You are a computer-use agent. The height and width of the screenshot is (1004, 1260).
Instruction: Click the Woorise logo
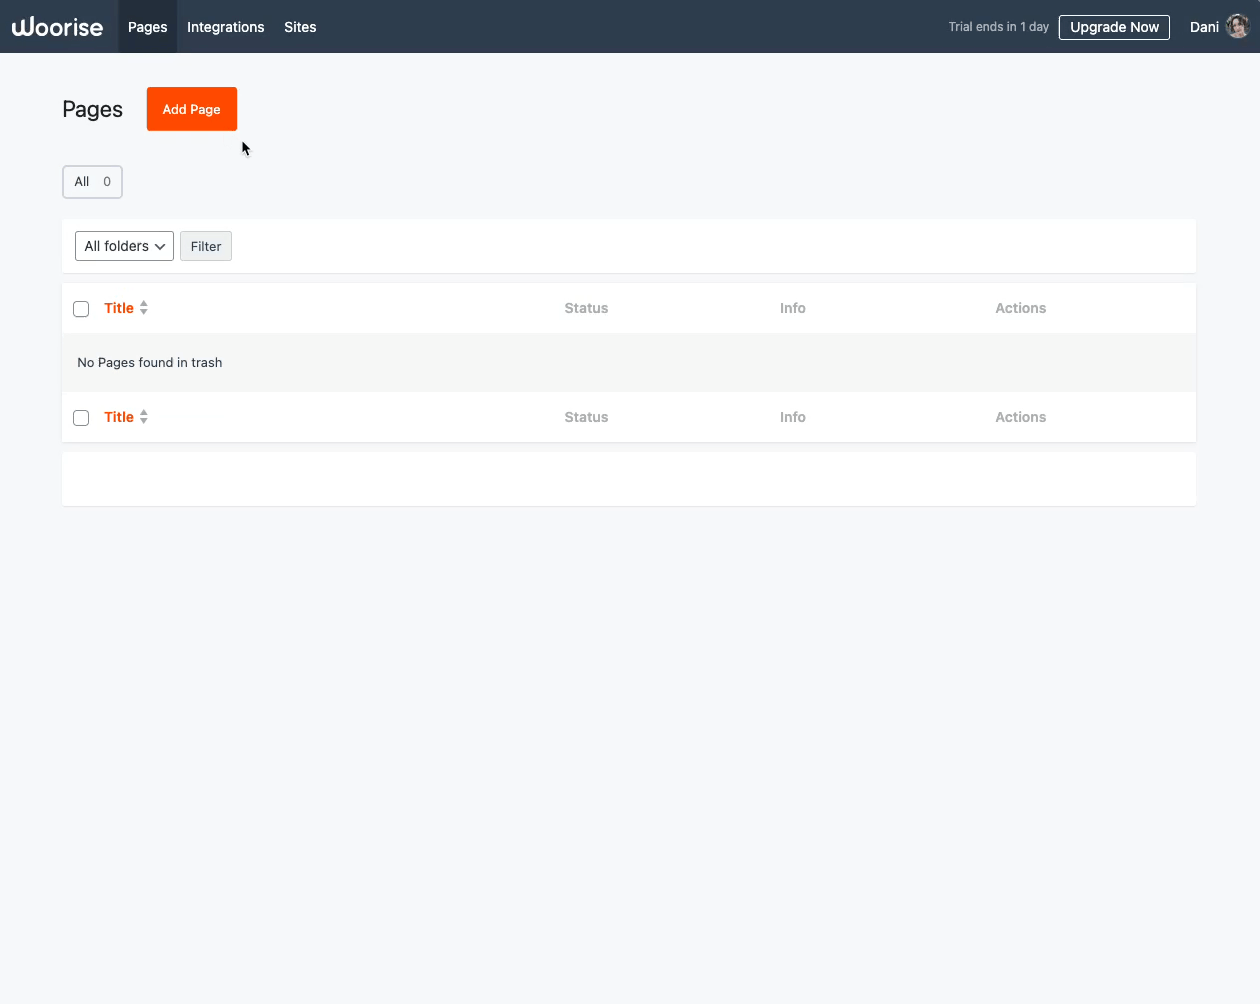coord(57,27)
